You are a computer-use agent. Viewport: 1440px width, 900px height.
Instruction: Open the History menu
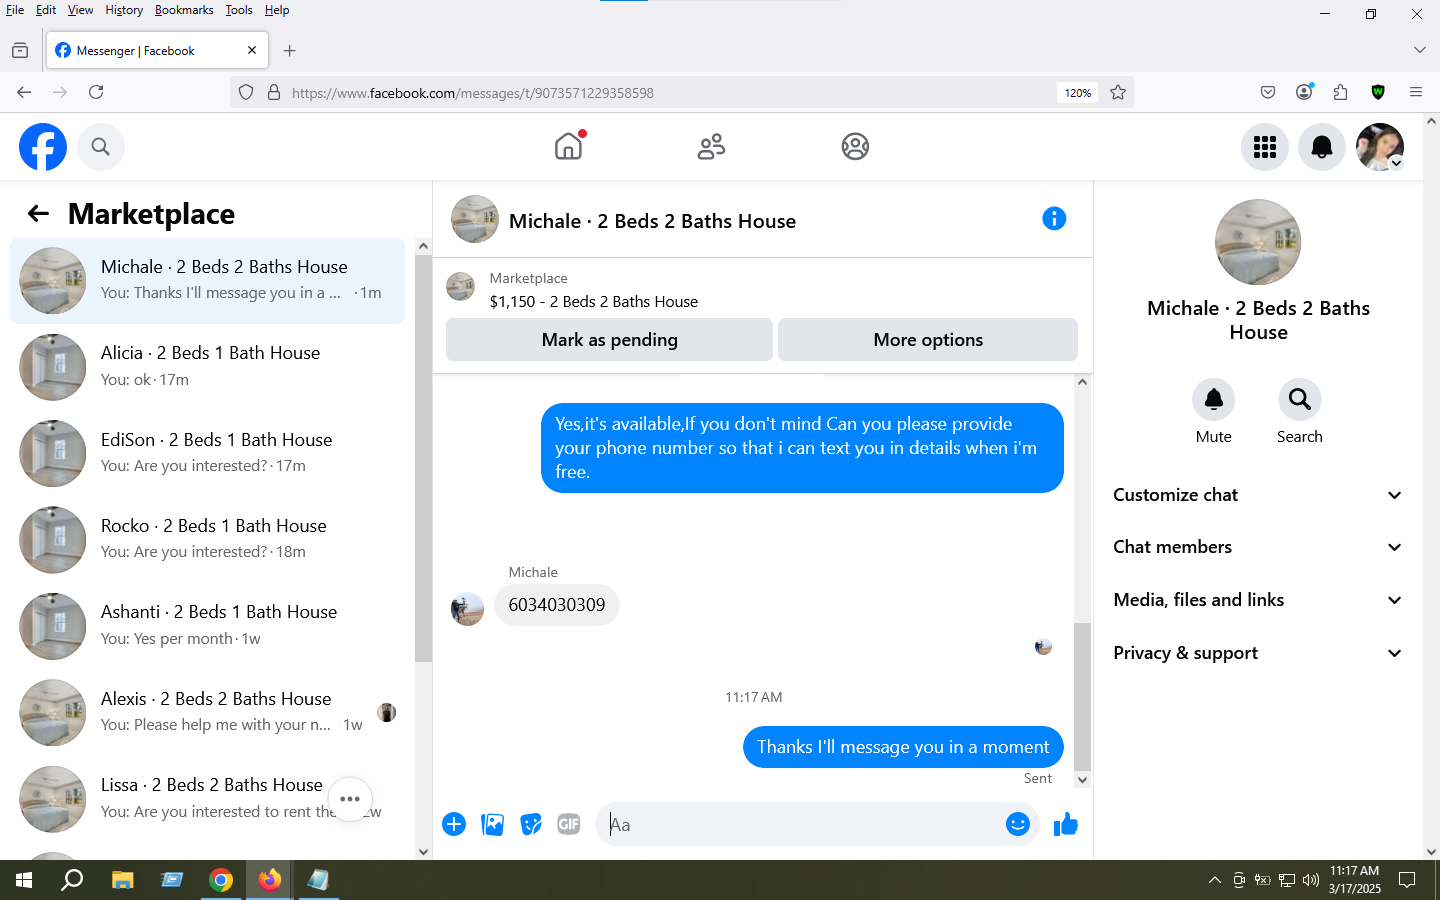(x=124, y=10)
